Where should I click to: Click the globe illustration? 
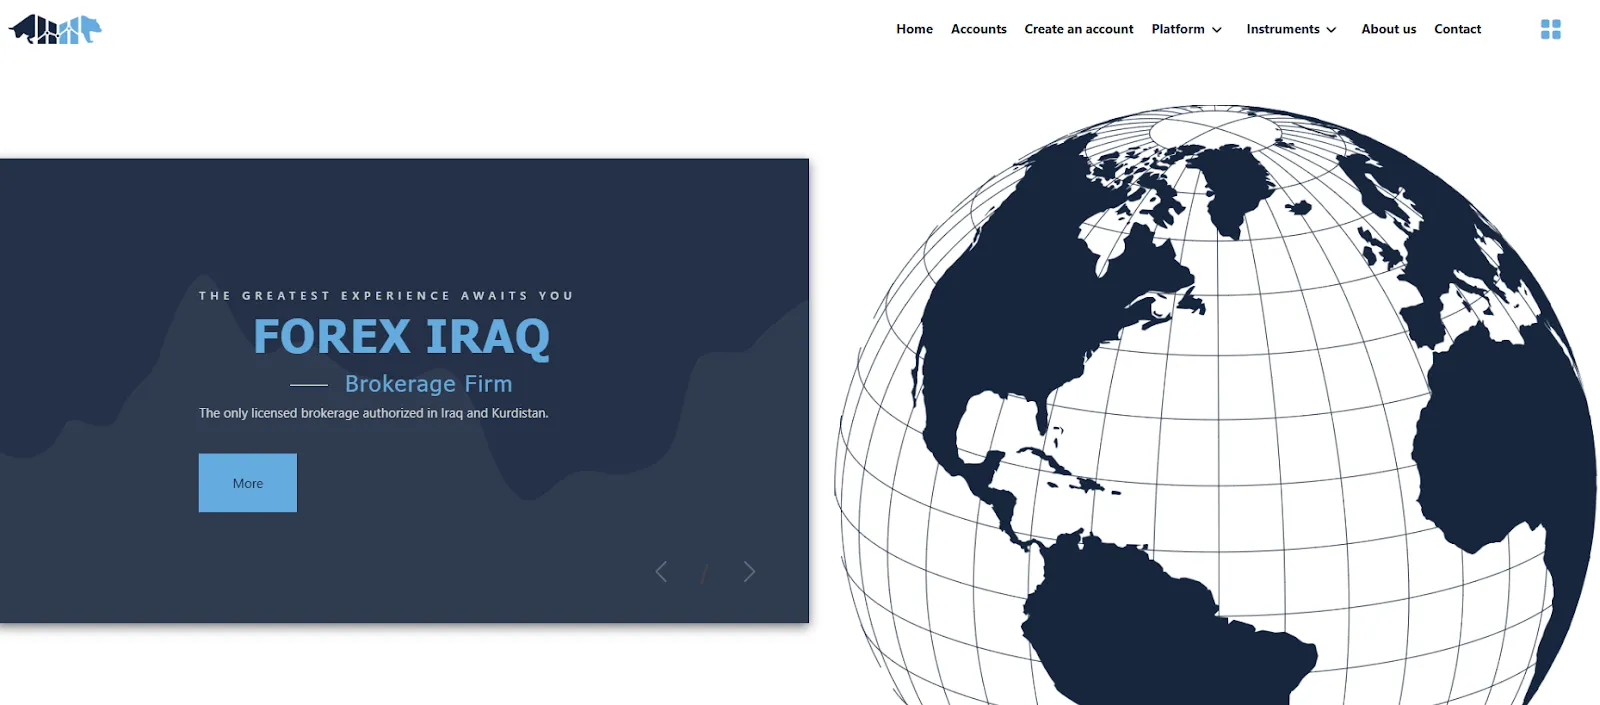(1215, 405)
